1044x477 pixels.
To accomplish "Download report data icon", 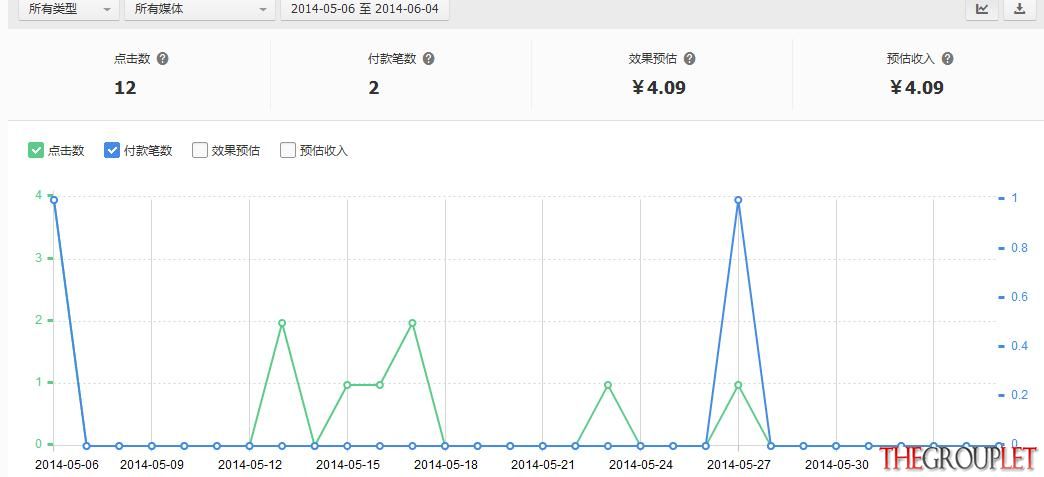I will 1019,9.
